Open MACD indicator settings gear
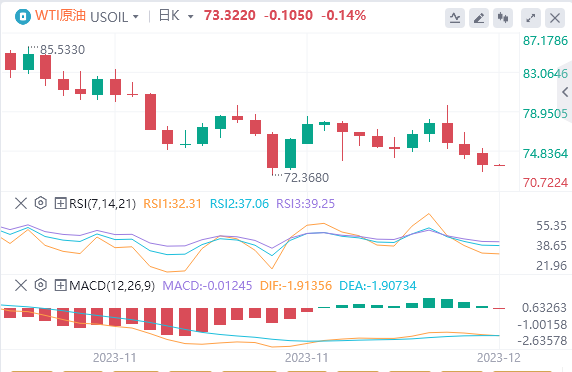Viewport: 572px width, 372px height. click(x=40, y=285)
